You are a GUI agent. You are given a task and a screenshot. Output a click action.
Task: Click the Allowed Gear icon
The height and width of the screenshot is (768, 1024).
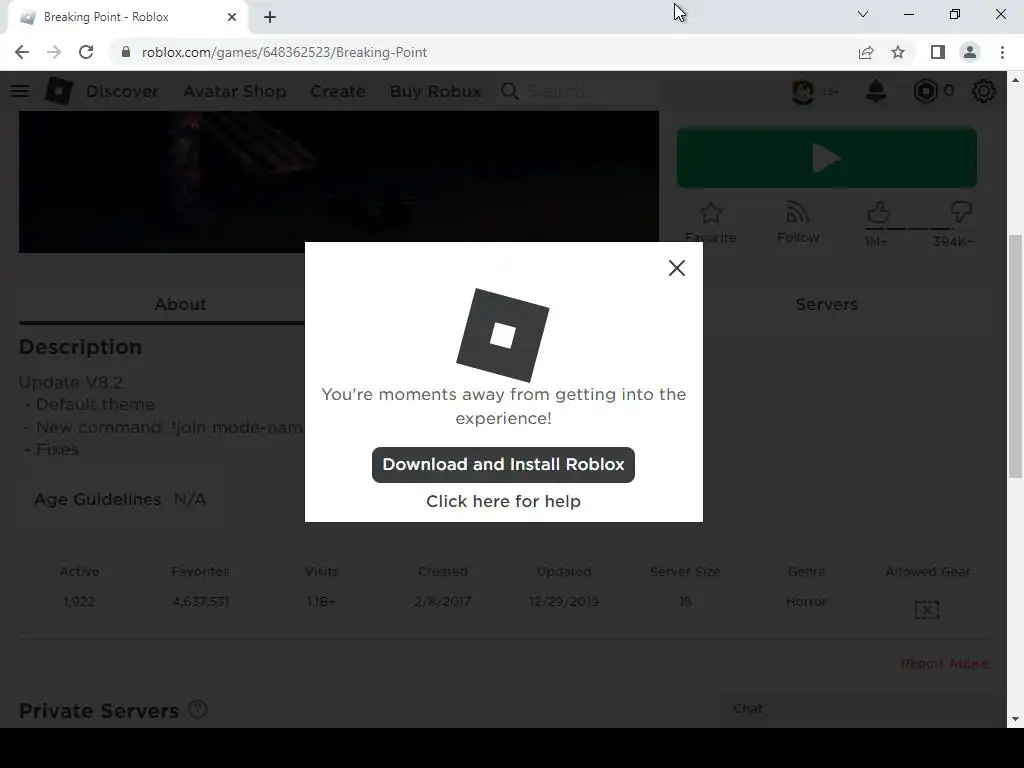coord(927,610)
